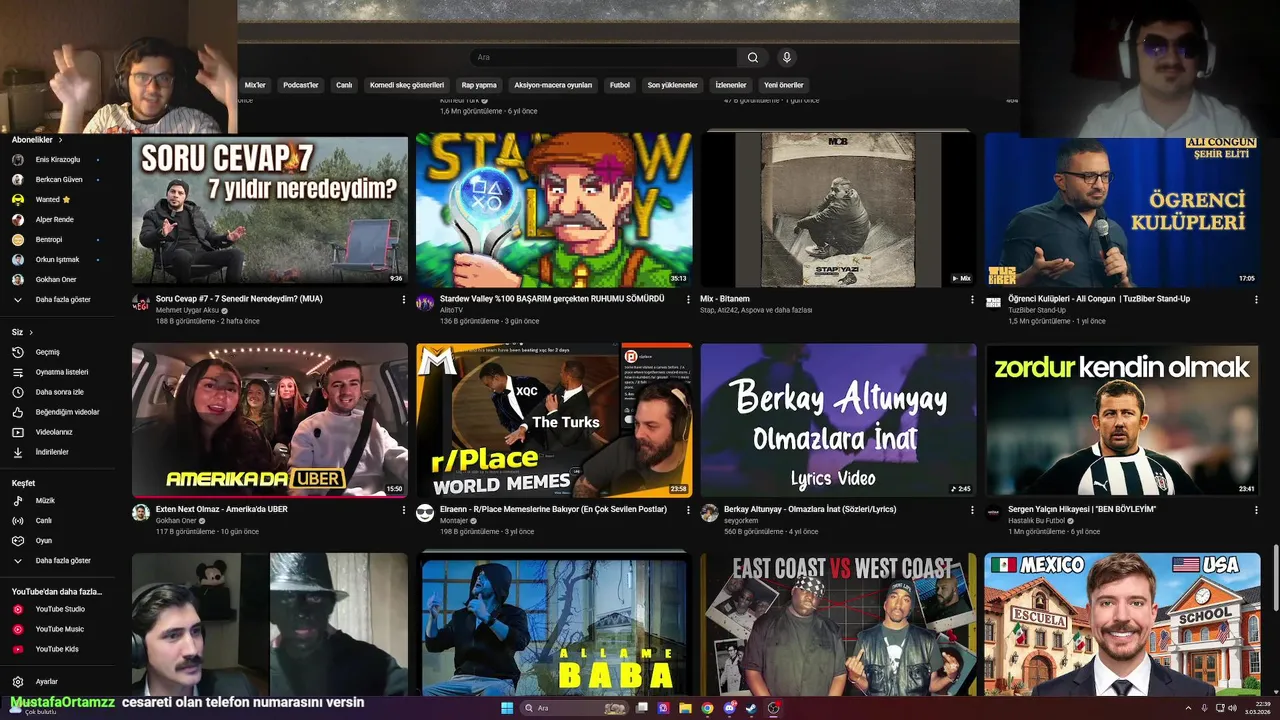Image resolution: width=1280 pixels, height=720 pixels.
Task: Open Canlı under Keşfet in sidebar
Action: [32, 520]
